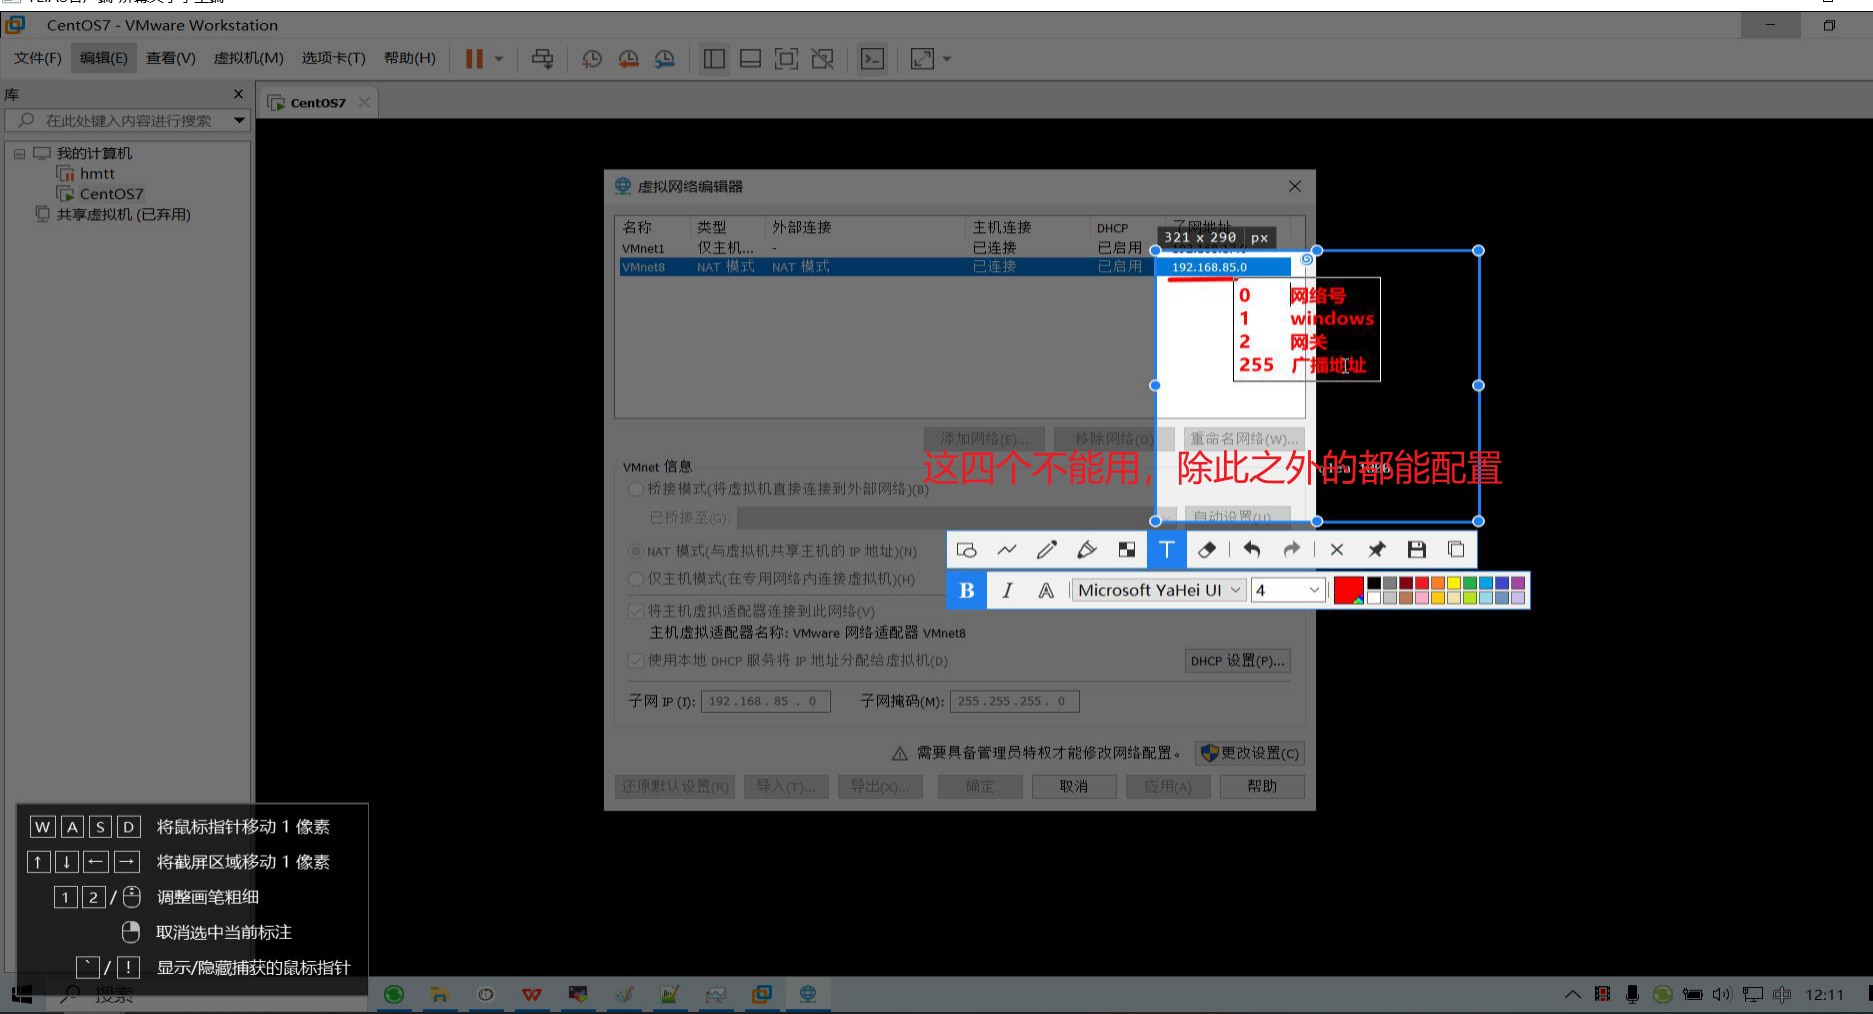Select the highlighter marker tool

1087,550
